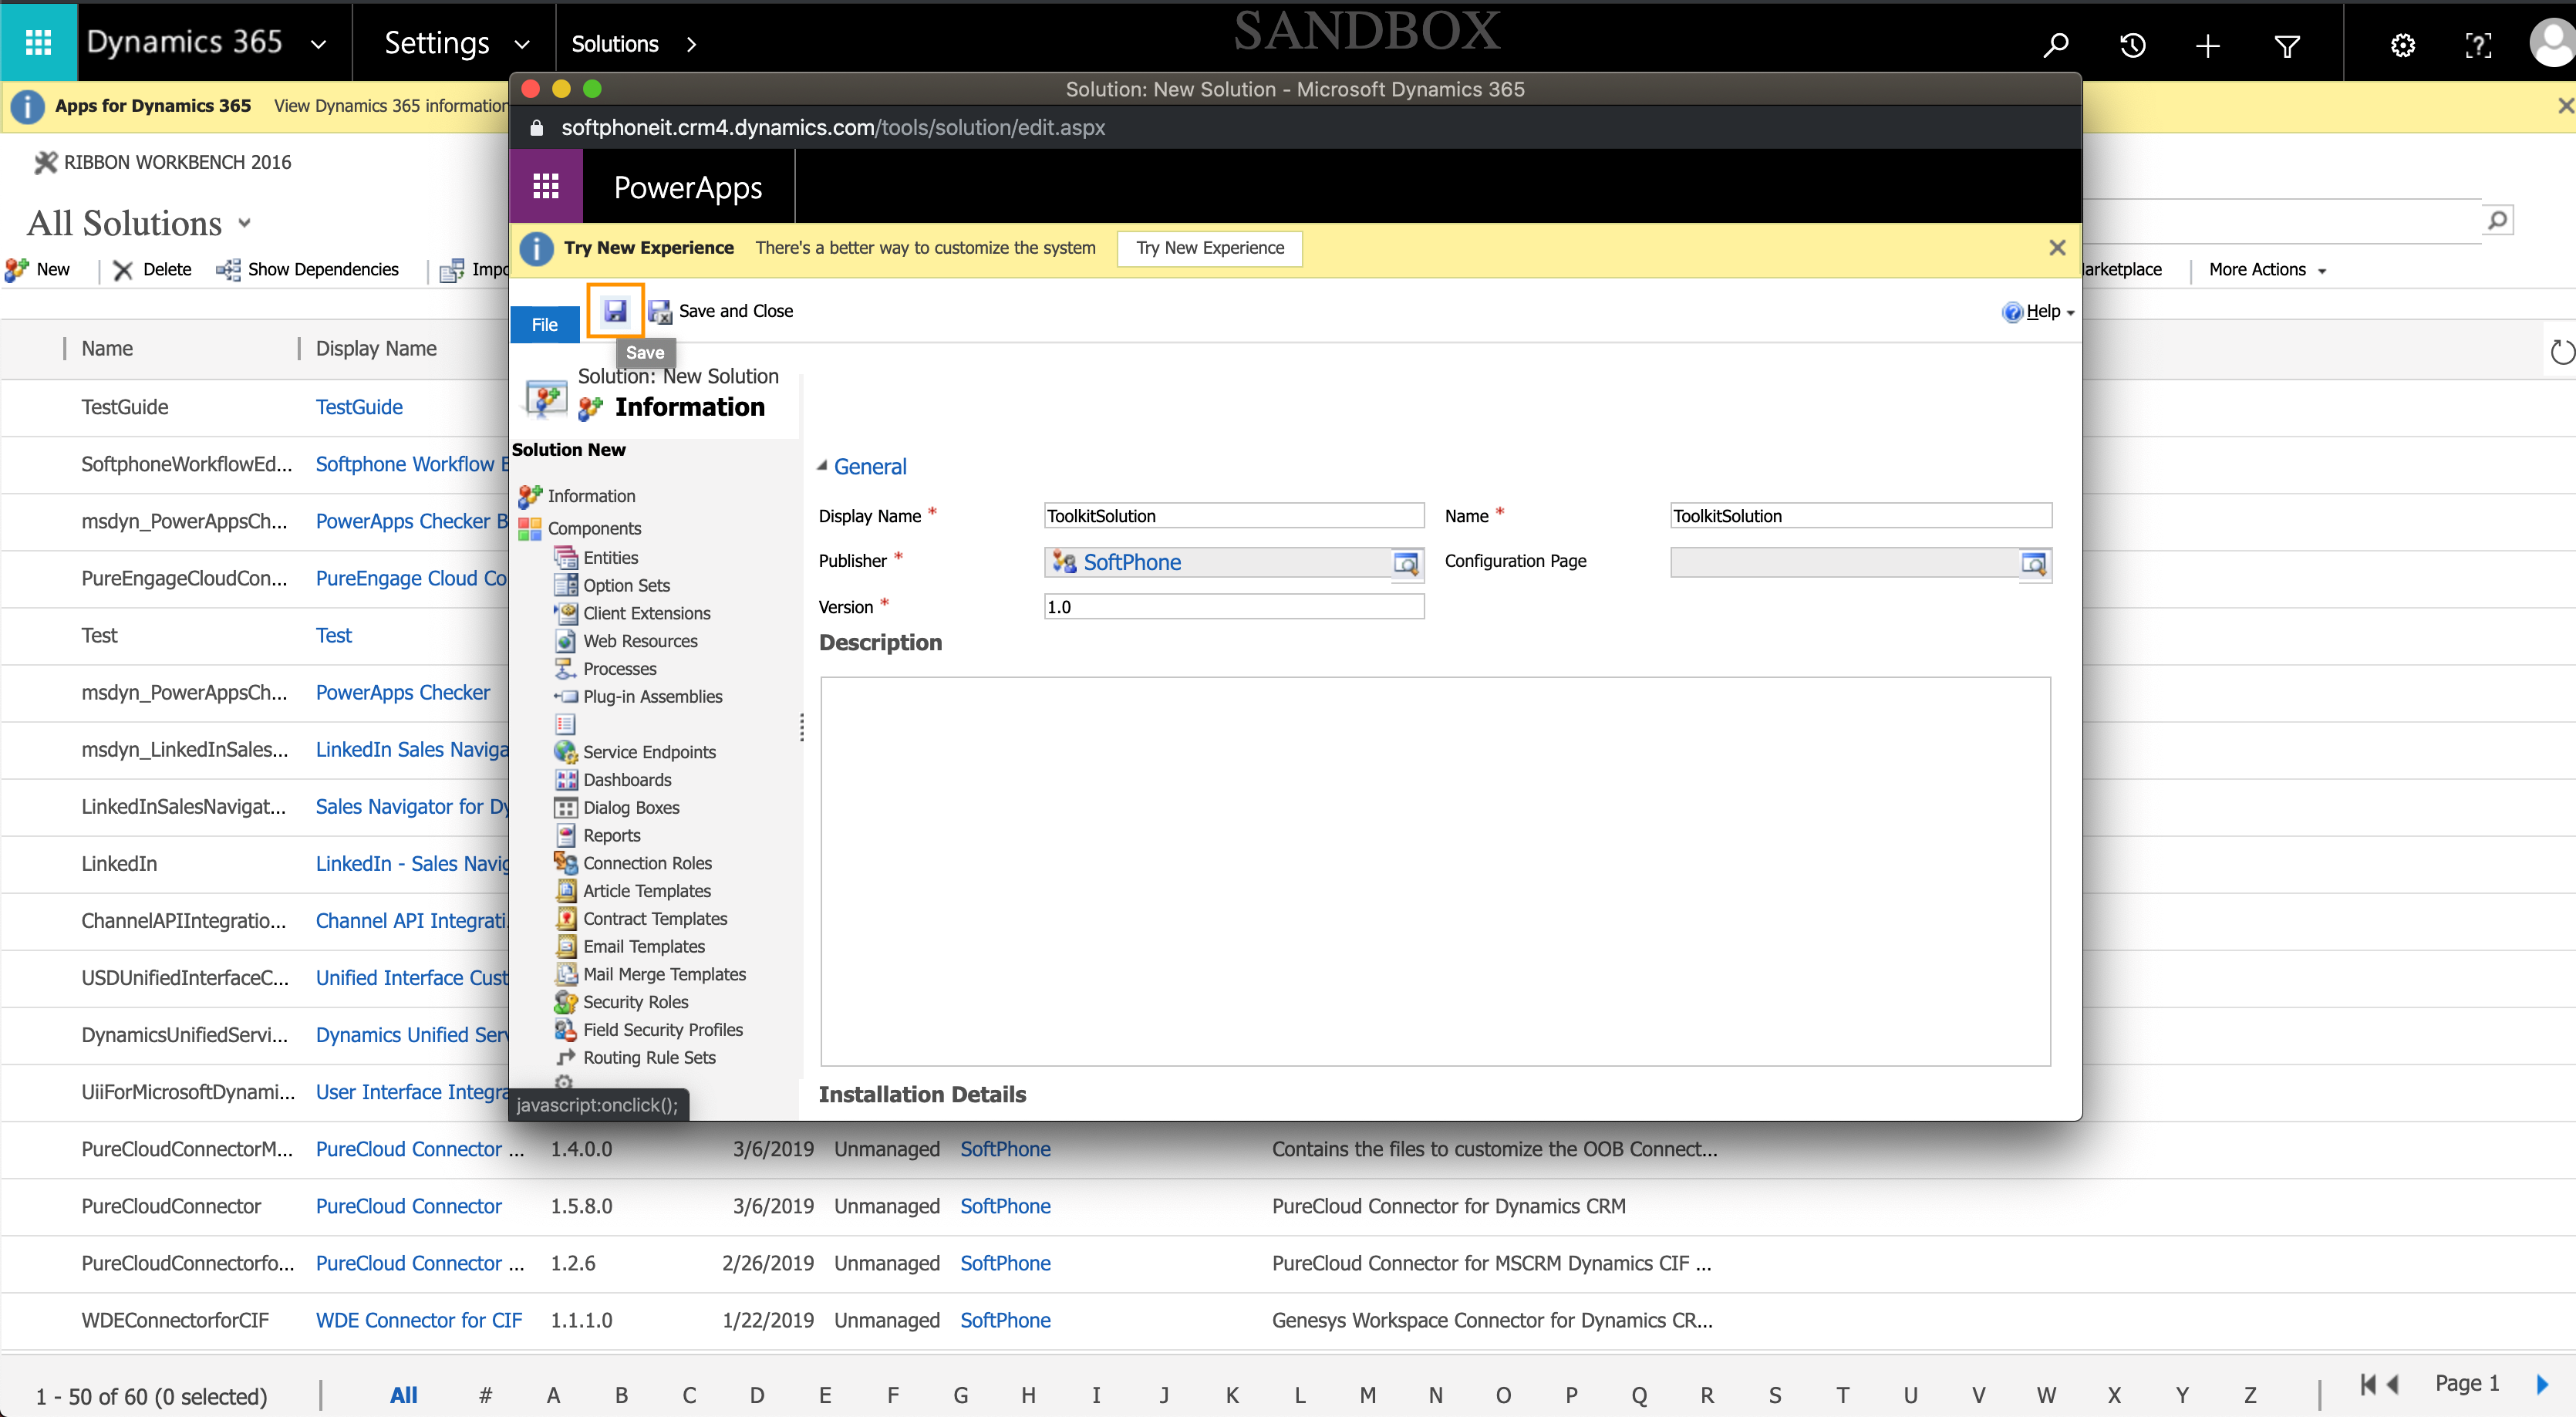Open the Dynamics 365 app launcher waffle
Screen dimensions: 2576x1417
(38, 42)
